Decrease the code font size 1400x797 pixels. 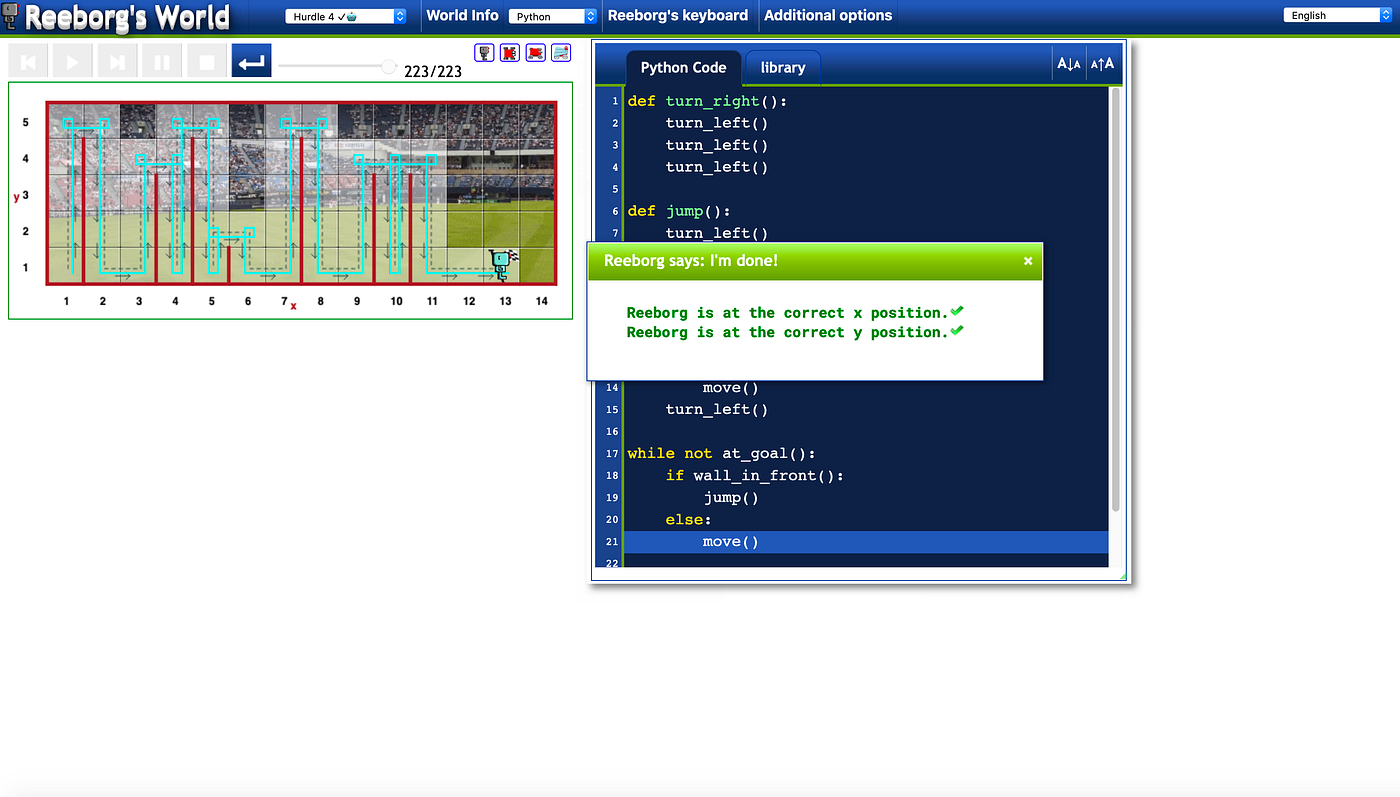tap(1069, 63)
